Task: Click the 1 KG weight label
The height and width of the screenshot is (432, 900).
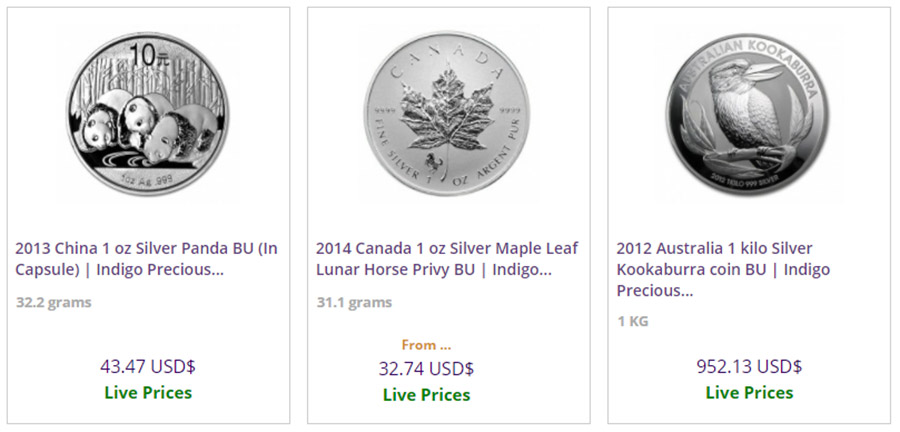Action: click(x=633, y=321)
